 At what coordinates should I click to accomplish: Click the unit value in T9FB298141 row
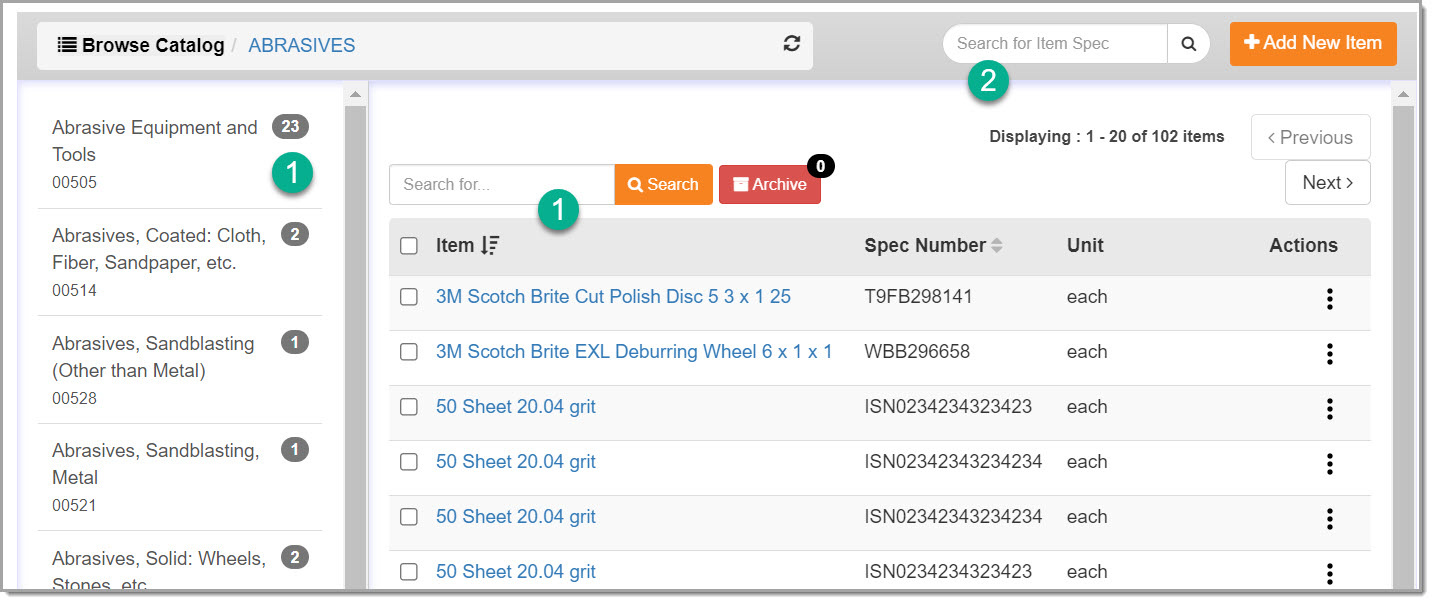pyautogui.click(x=1087, y=297)
